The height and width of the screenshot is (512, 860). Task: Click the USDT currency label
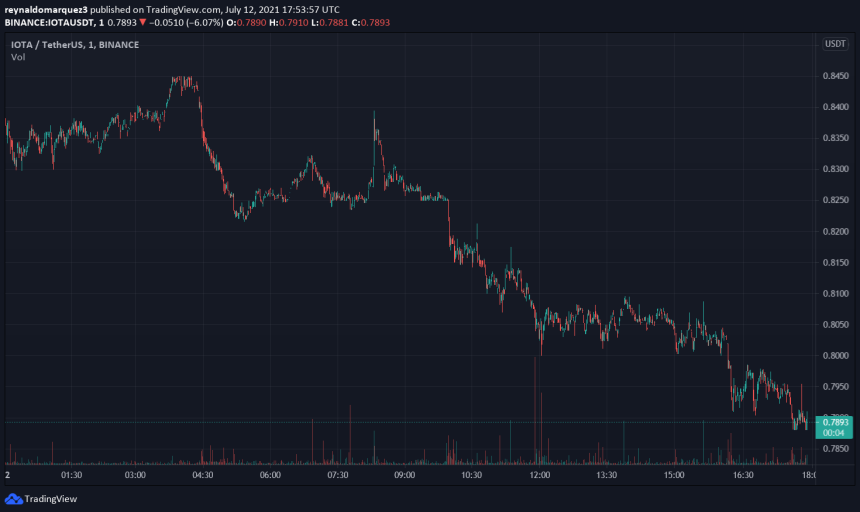tap(835, 44)
